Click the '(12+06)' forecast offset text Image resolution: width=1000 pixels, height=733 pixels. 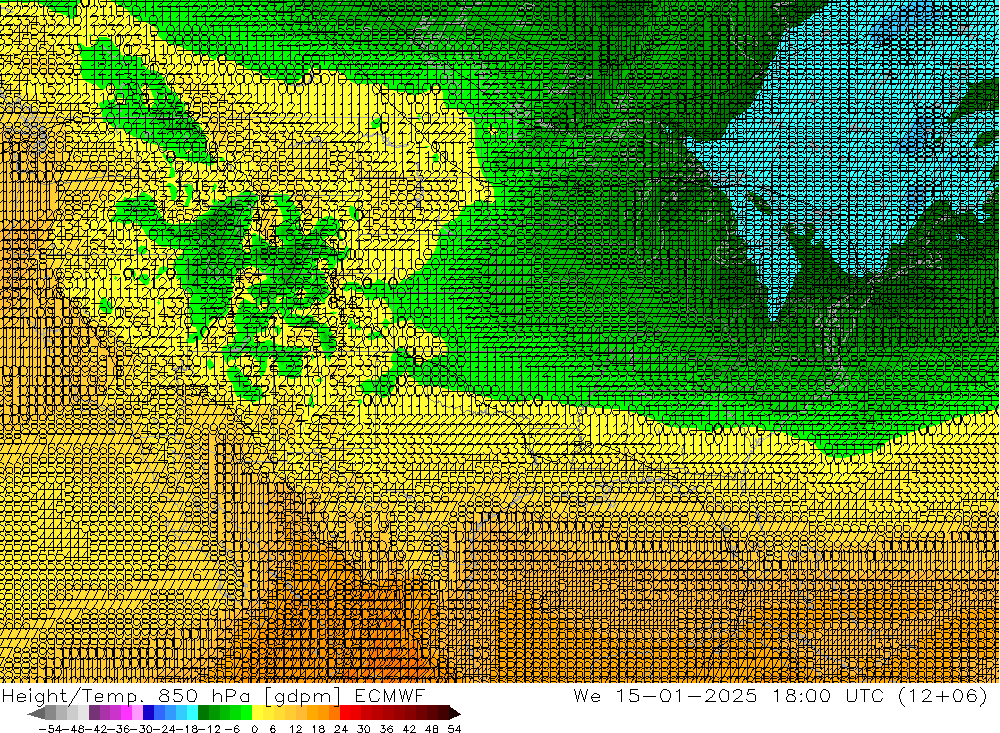coord(943,696)
